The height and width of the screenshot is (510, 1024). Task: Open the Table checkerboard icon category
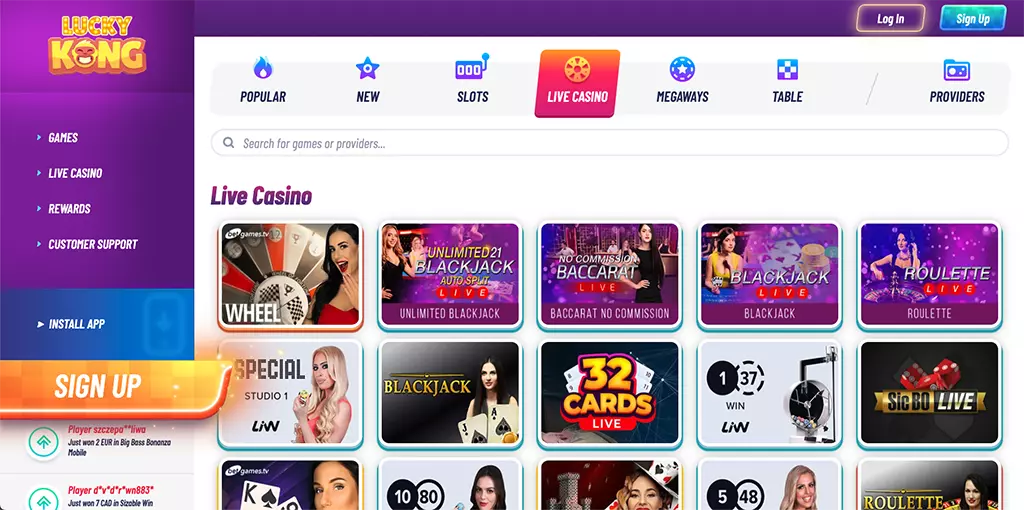tap(787, 69)
